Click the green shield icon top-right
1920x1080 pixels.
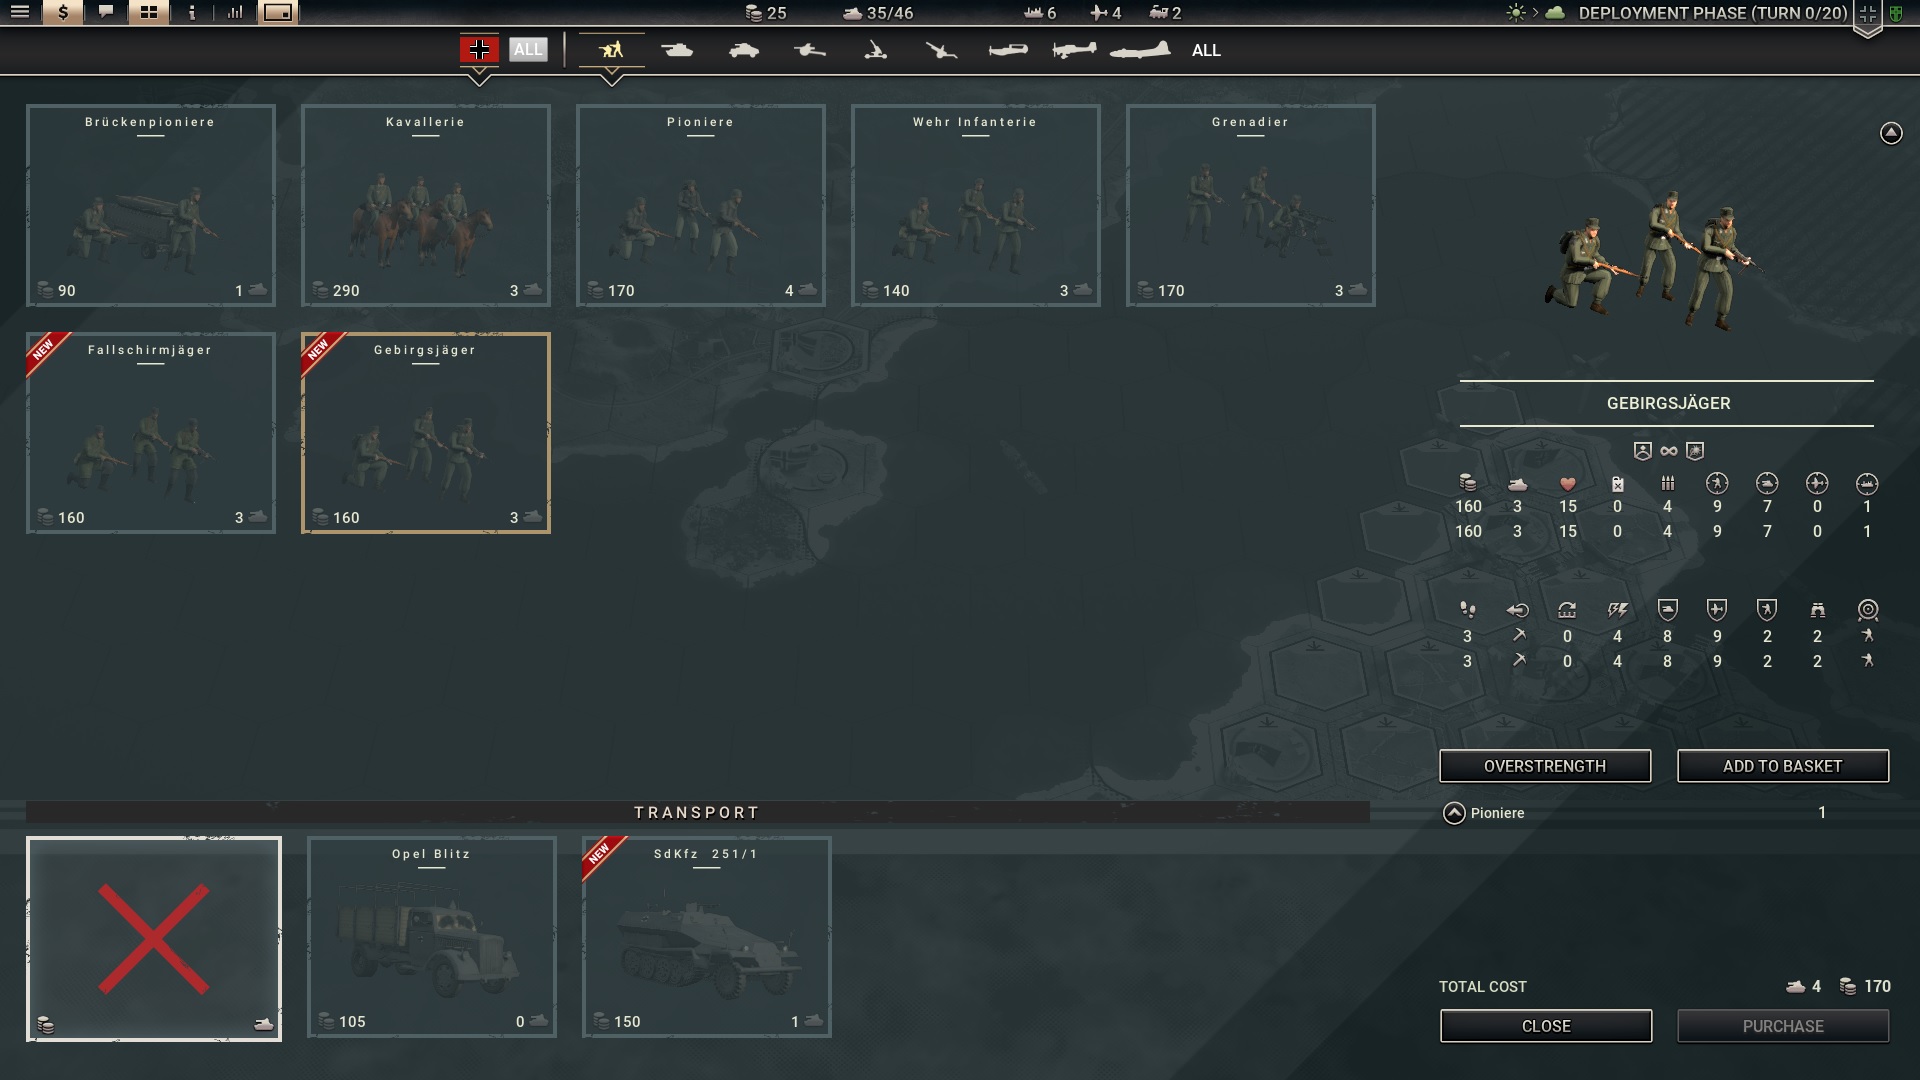[x=1895, y=14]
